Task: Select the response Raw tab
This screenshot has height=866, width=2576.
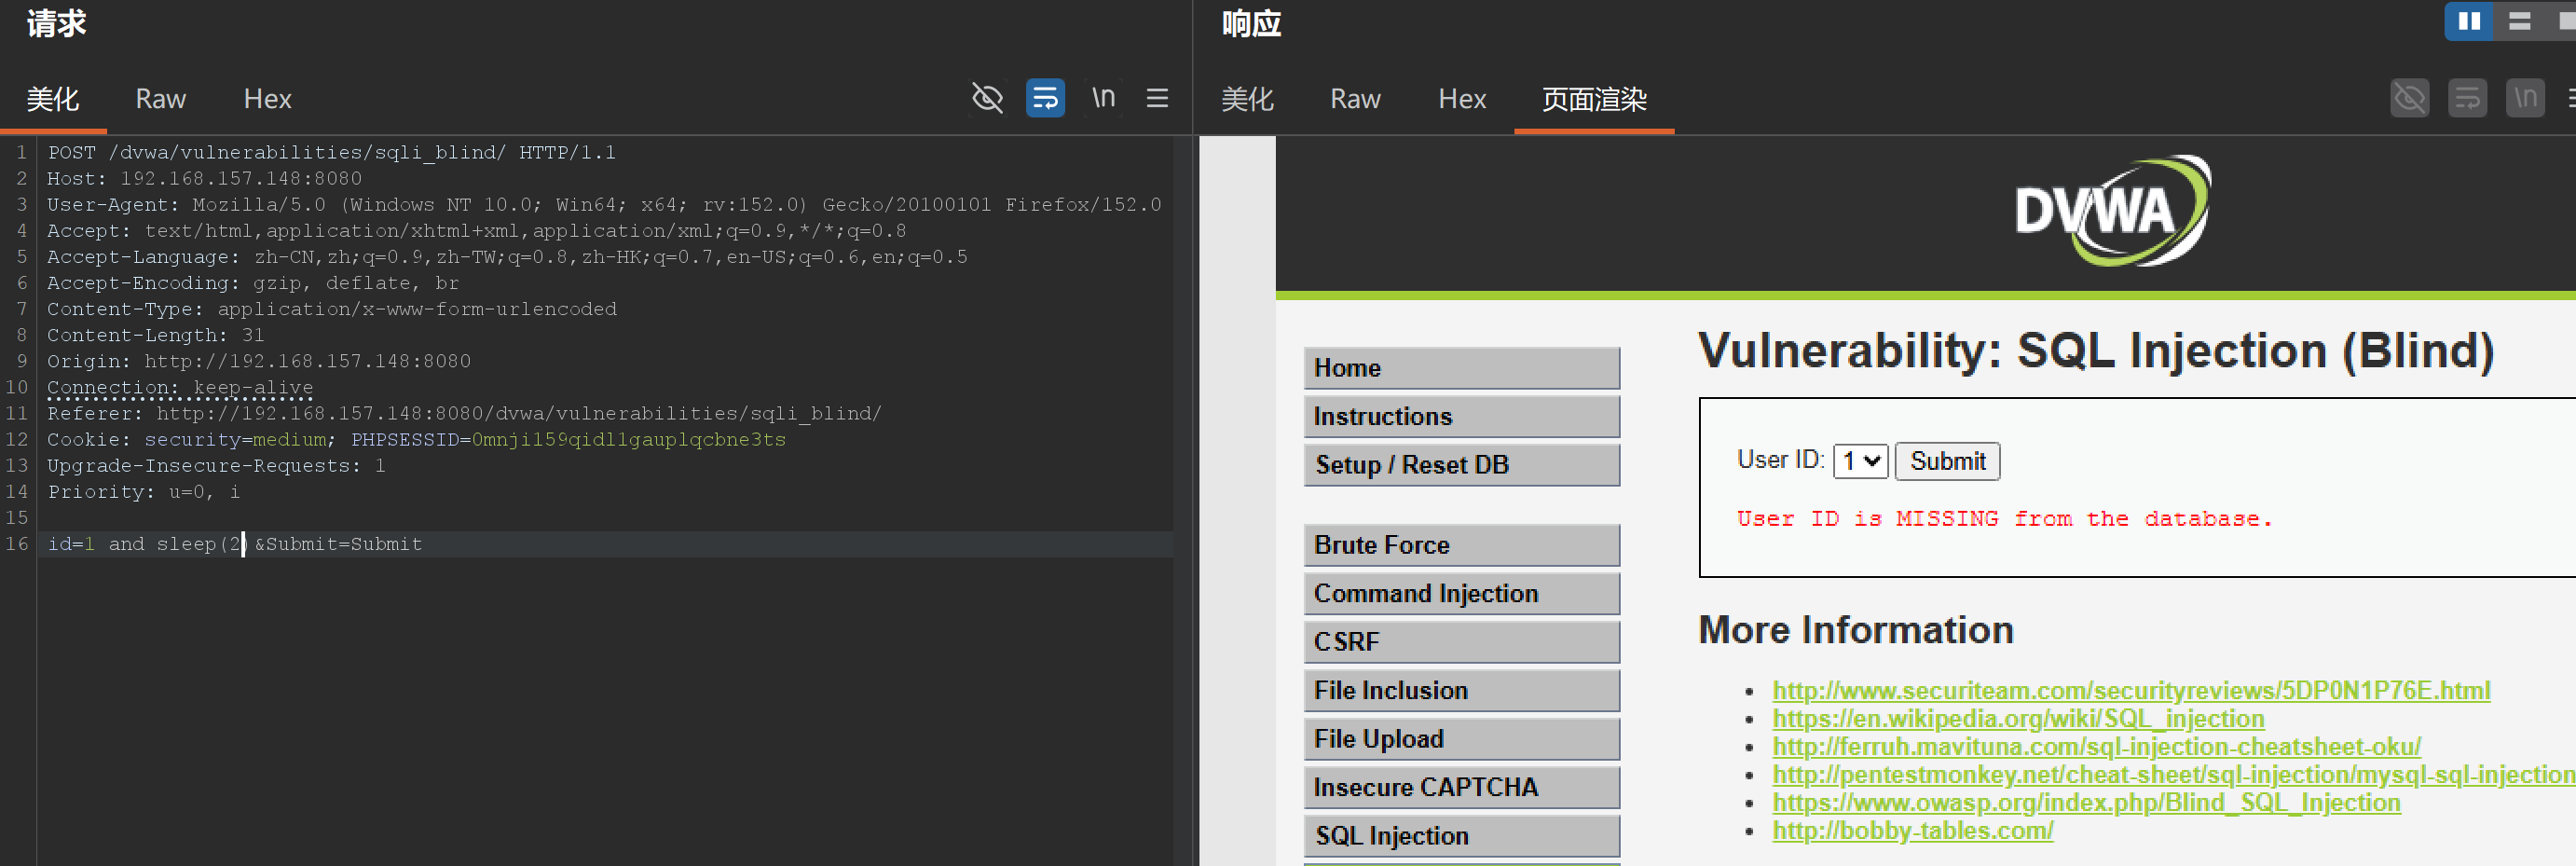Action: tap(1355, 99)
